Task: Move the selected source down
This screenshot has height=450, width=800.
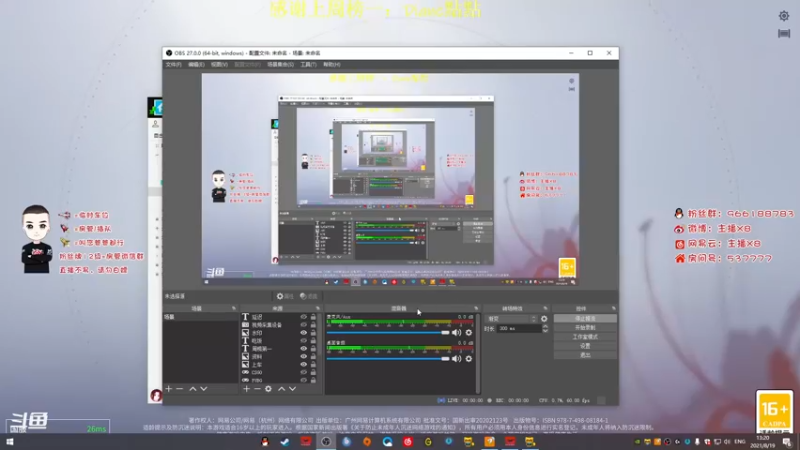Action: pos(292,389)
